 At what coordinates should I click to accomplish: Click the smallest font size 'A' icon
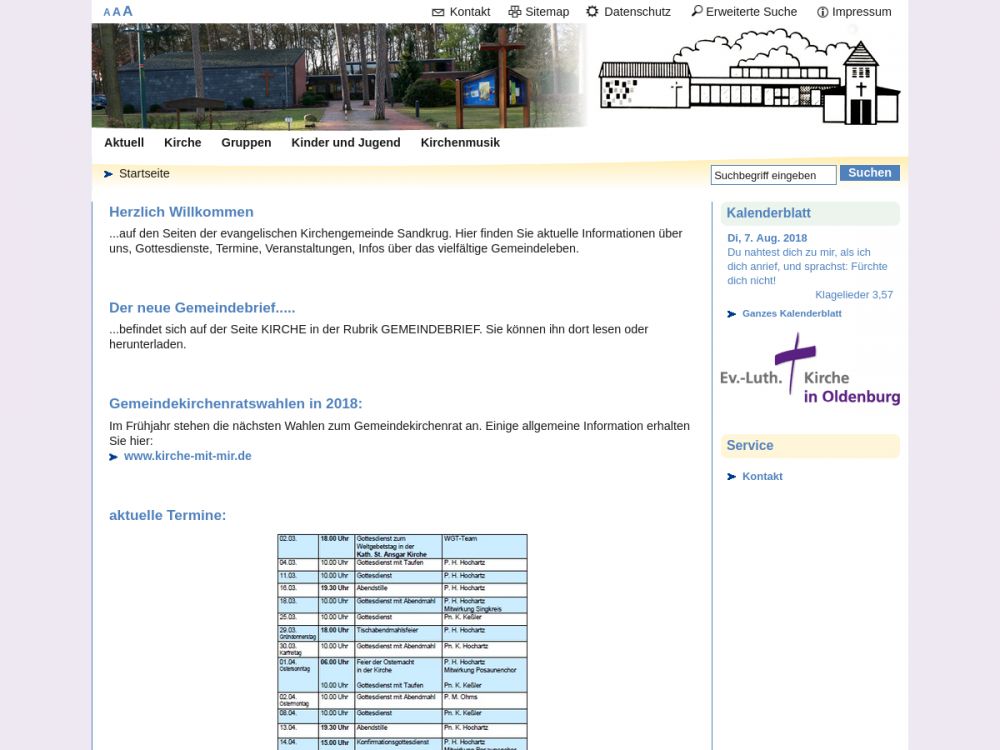click(107, 13)
